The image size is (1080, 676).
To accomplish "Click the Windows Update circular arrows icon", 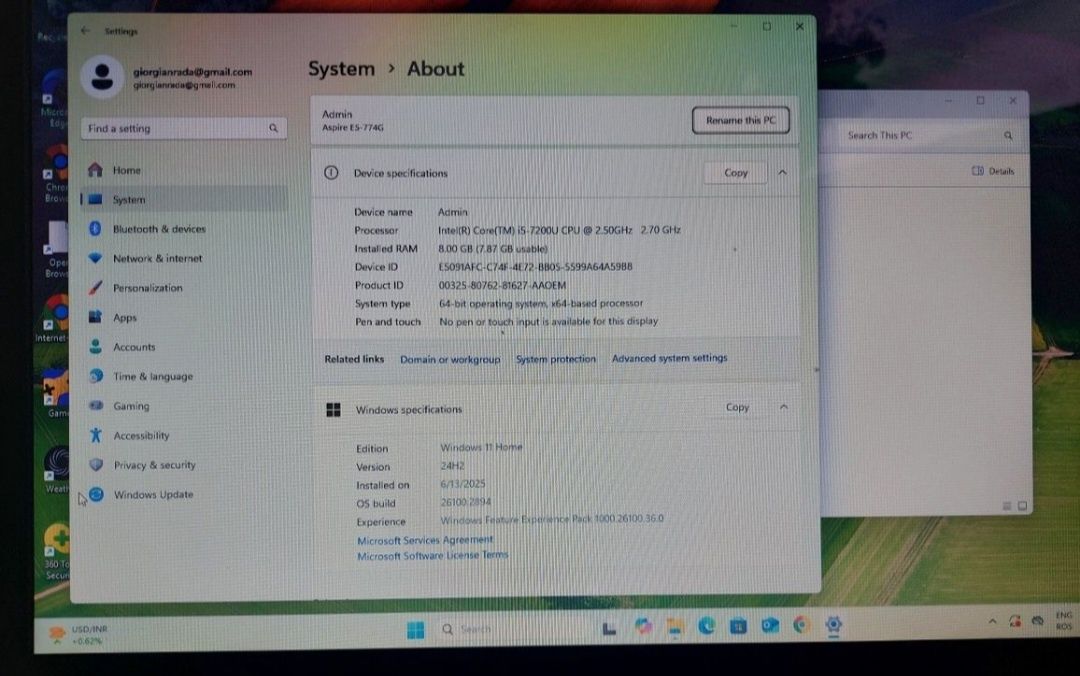I will (96, 494).
